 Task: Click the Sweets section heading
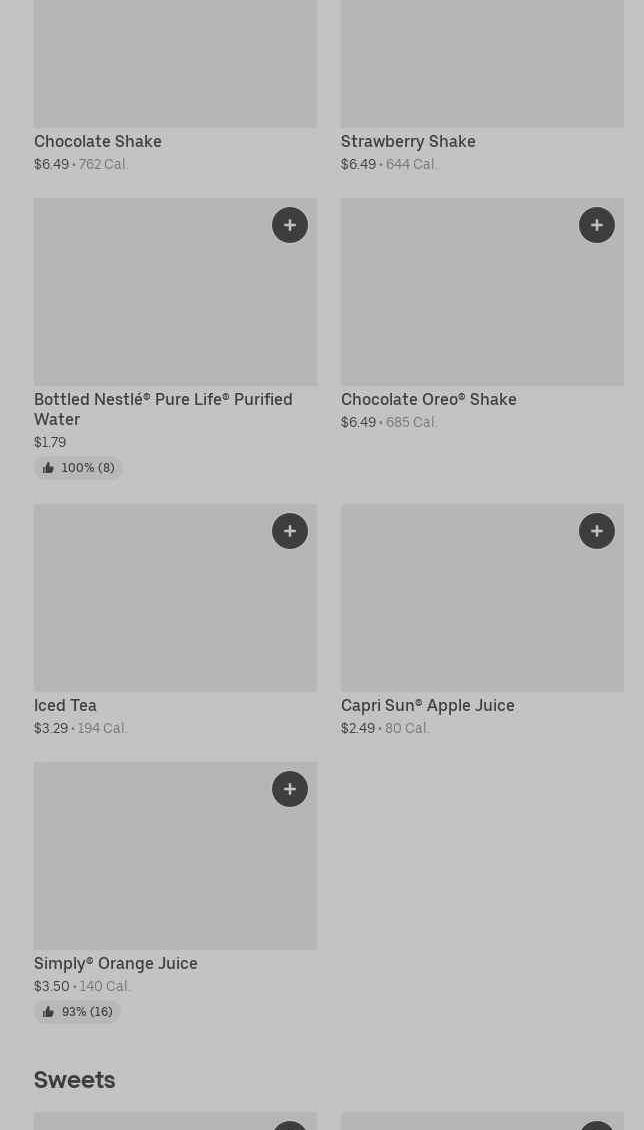[x=75, y=1080]
